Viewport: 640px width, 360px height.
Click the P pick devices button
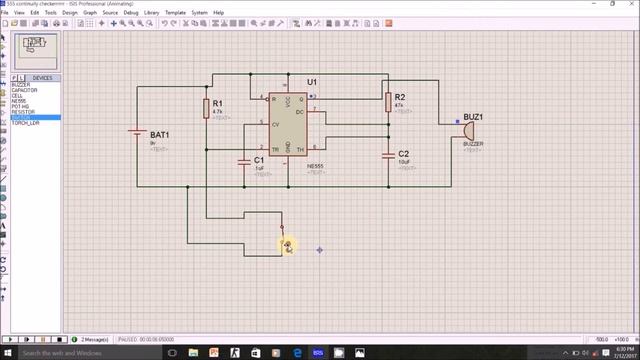click(14, 78)
